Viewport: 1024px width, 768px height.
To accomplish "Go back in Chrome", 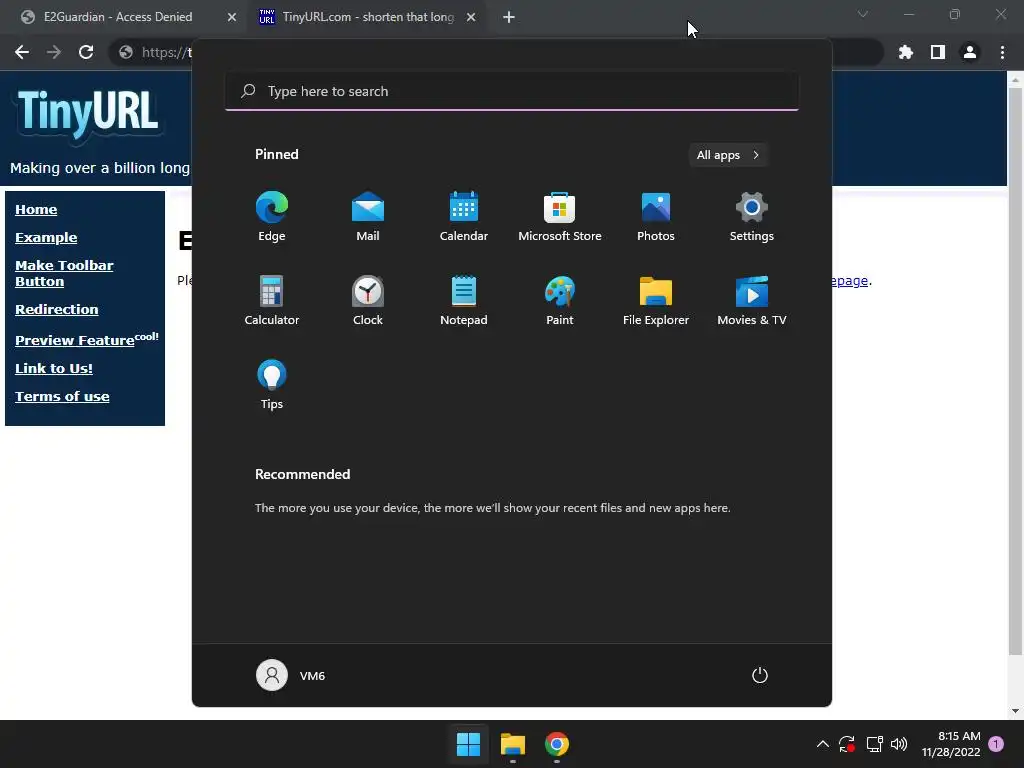I will (x=22, y=52).
